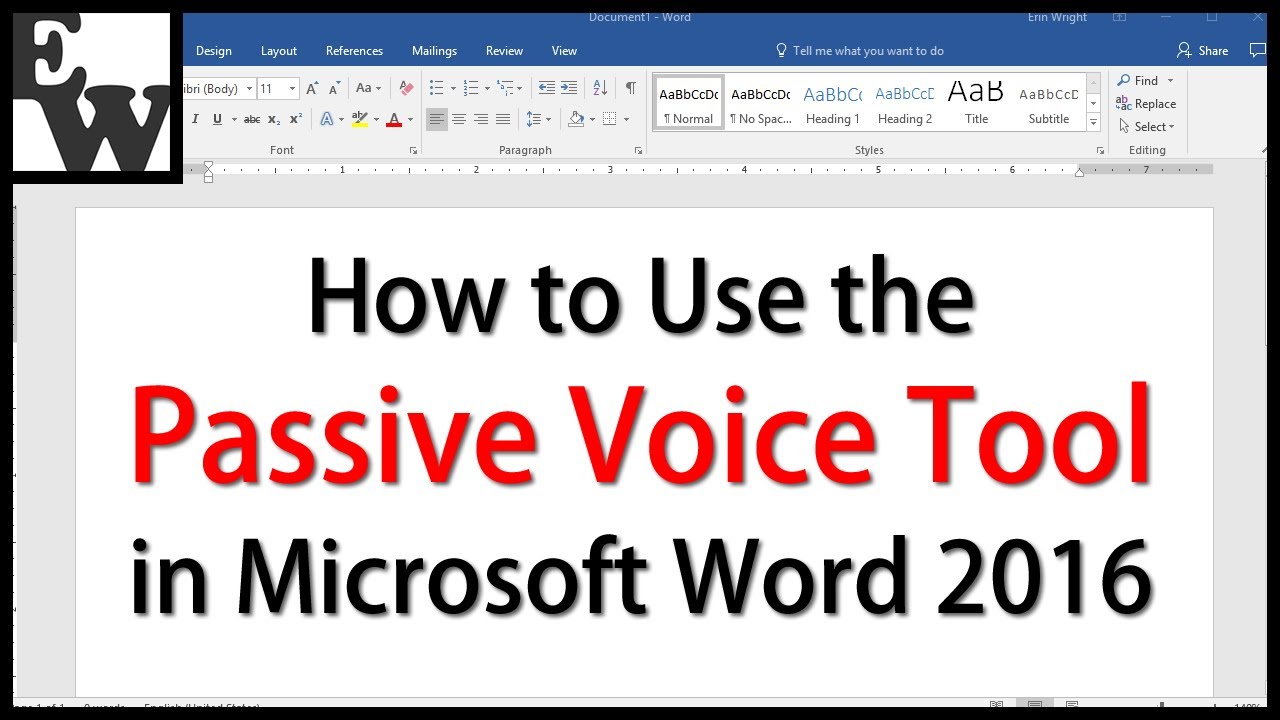Viewport: 1280px width, 720px height.
Task: Go to the Review tab
Action: click(504, 51)
